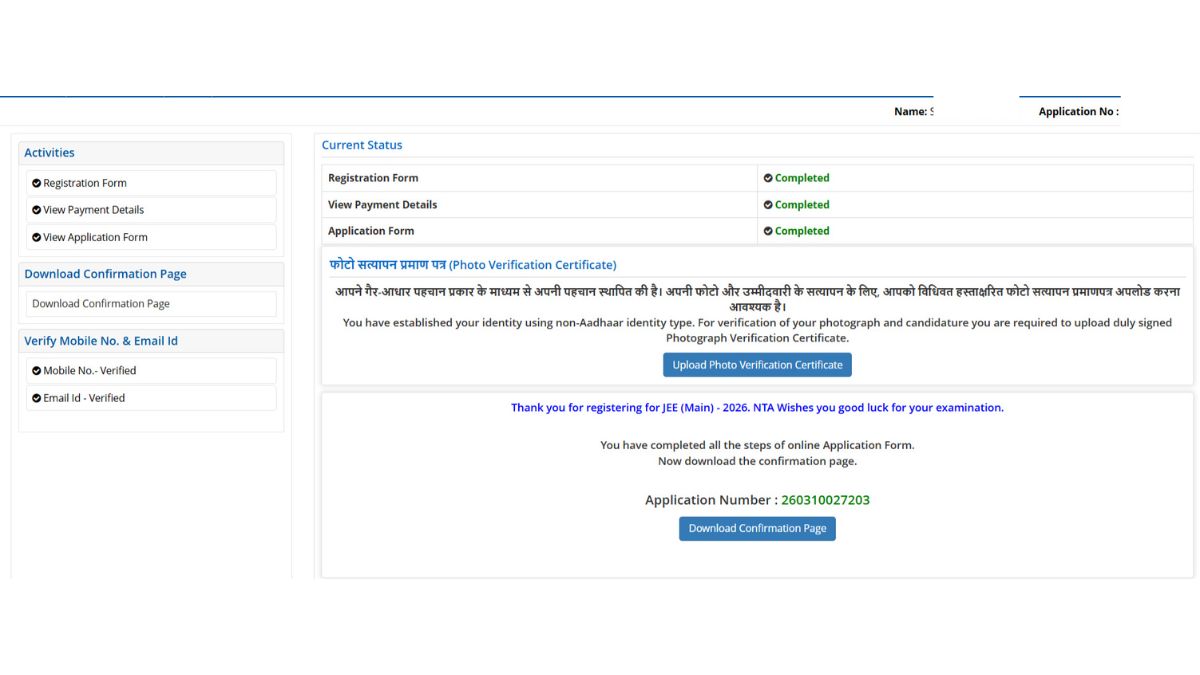Click green Completed check icon in Registration Form row
Image resolution: width=1200 pixels, height=675 pixels.
coord(768,178)
